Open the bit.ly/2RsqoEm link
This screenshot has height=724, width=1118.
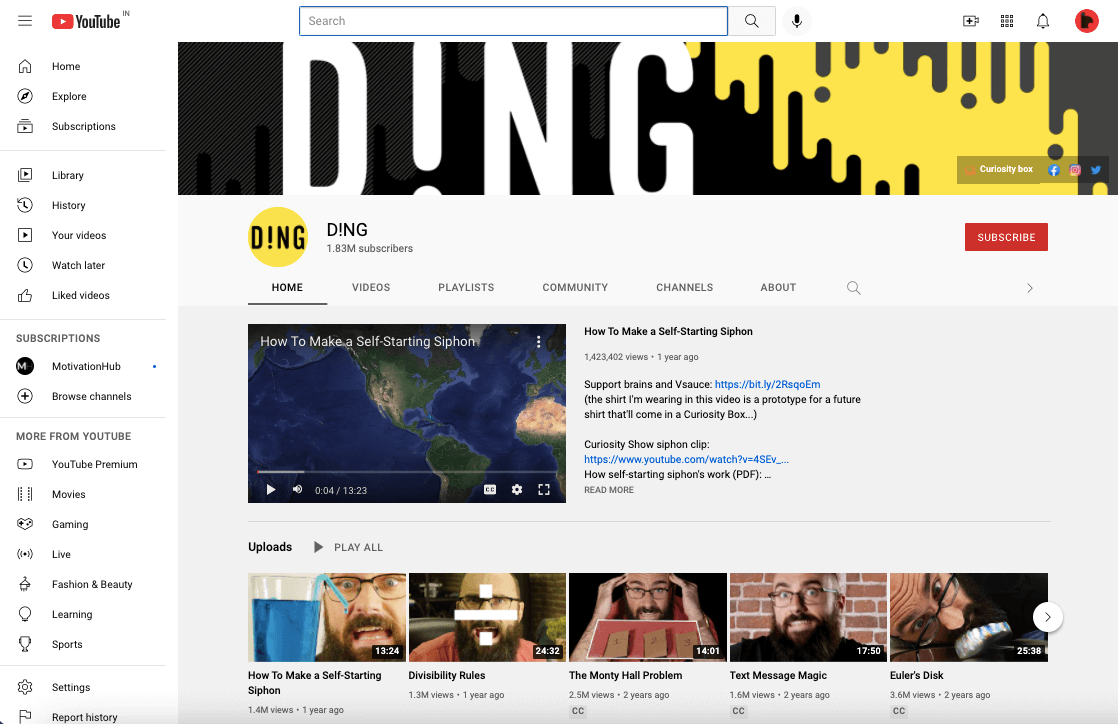coord(767,384)
